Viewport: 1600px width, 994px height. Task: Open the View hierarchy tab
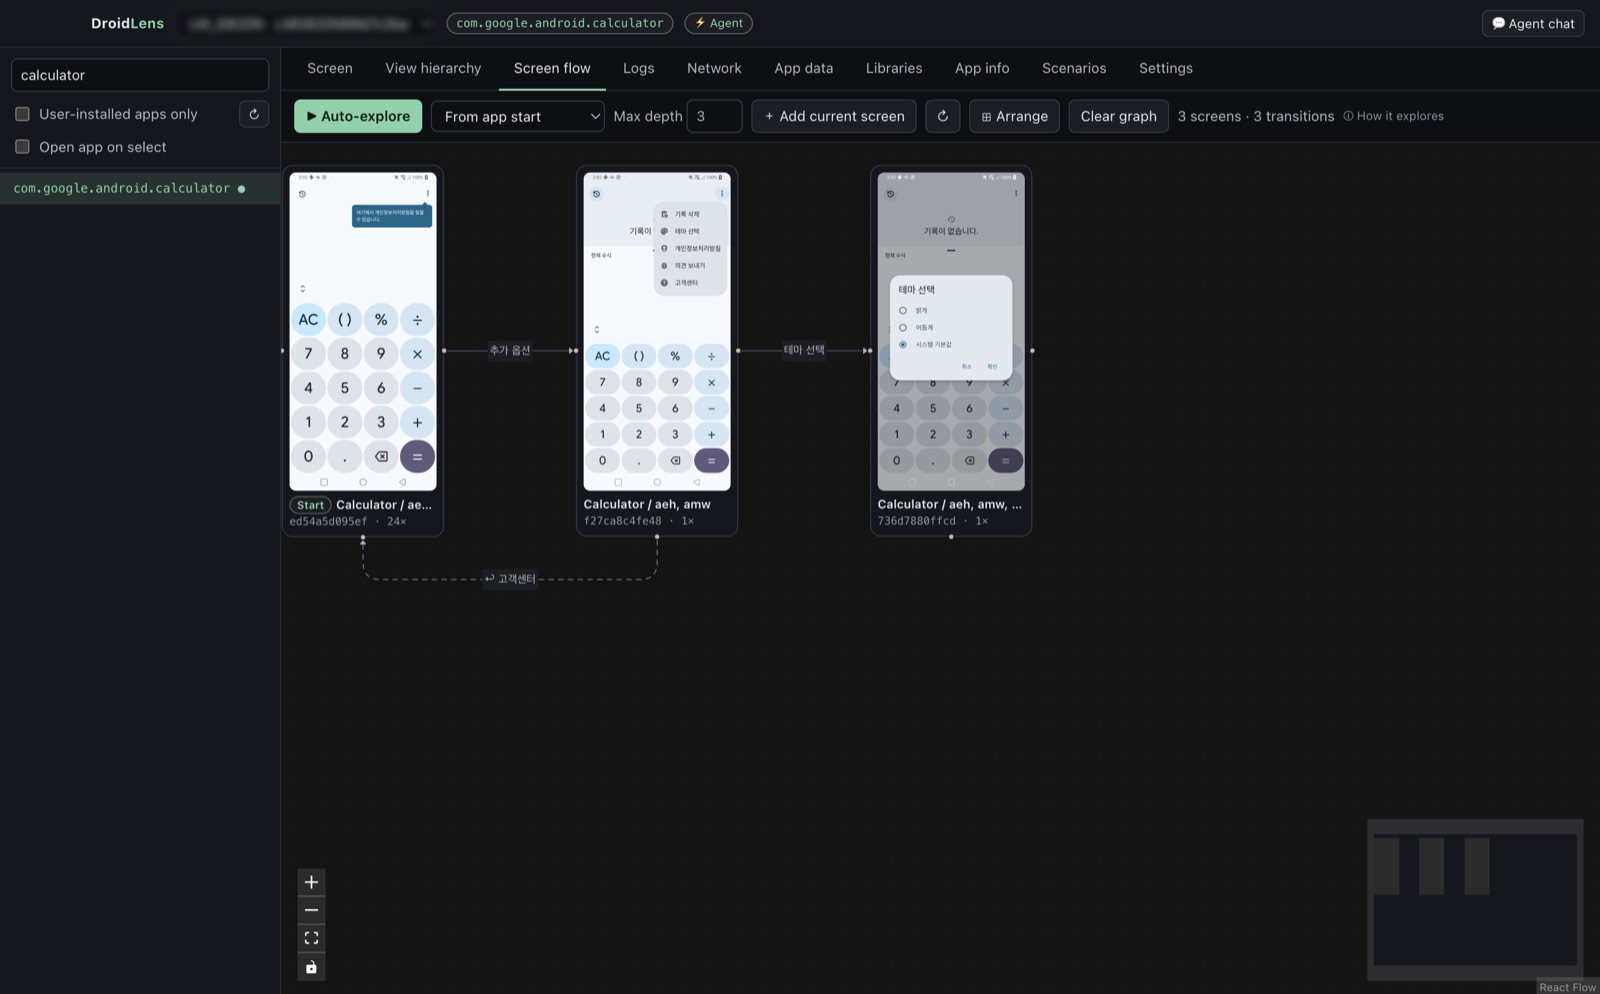[433, 68]
